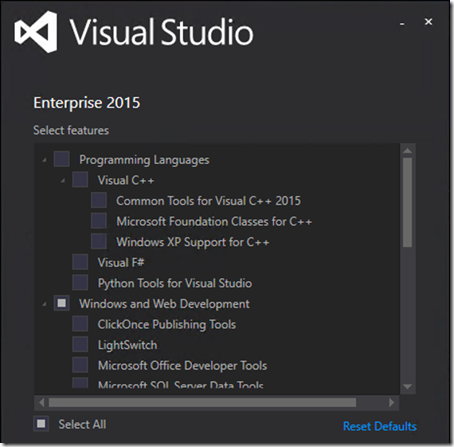This screenshot has height=447, width=454.
Task: Select Microsoft Office Developer Tools label
Action: (x=182, y=366)
